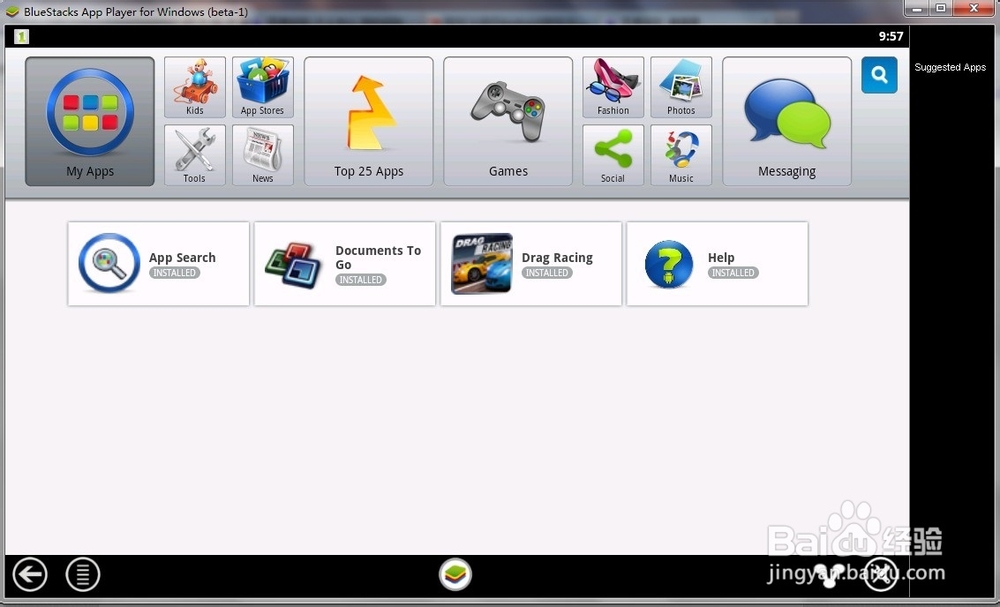
Task: Open the Fashion category
Action: coord(613,87)
